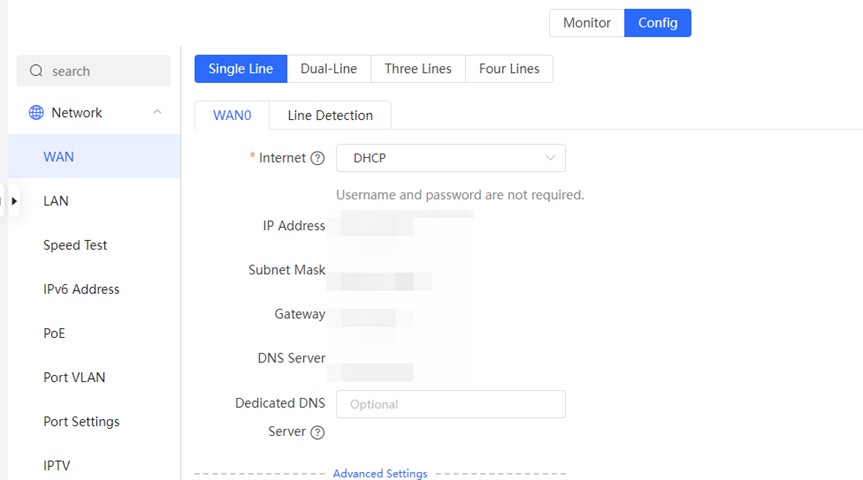
Task: Click the Dedicated DNS Optional field
Action: point(451,404)
